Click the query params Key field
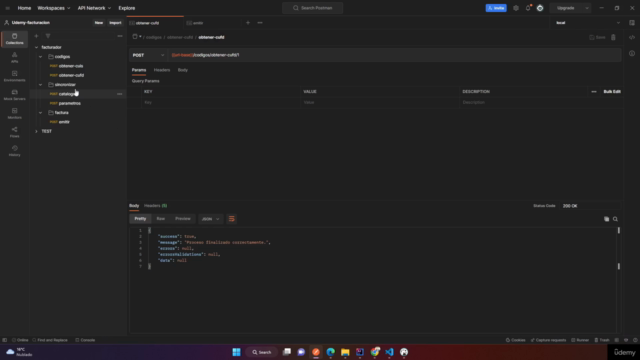 click(220, 102)
